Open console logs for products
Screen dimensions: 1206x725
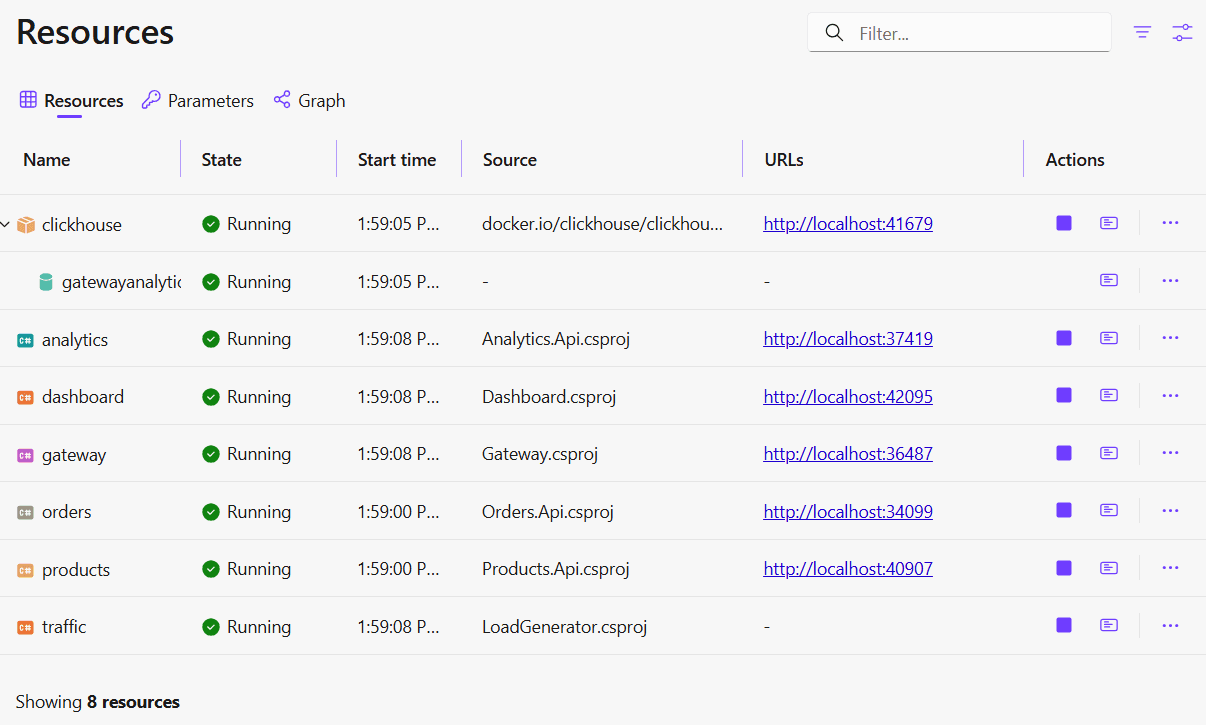click(1109, 568)
